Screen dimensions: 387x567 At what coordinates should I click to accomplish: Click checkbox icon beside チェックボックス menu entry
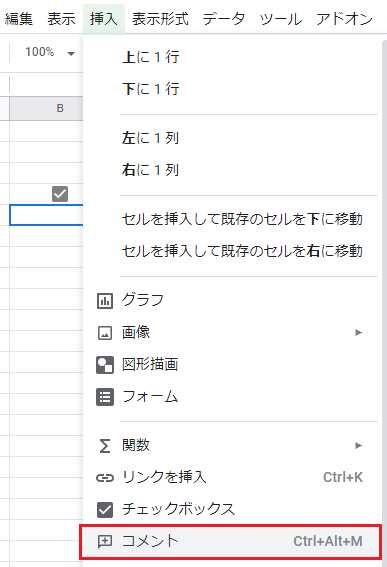coord(105,510)
